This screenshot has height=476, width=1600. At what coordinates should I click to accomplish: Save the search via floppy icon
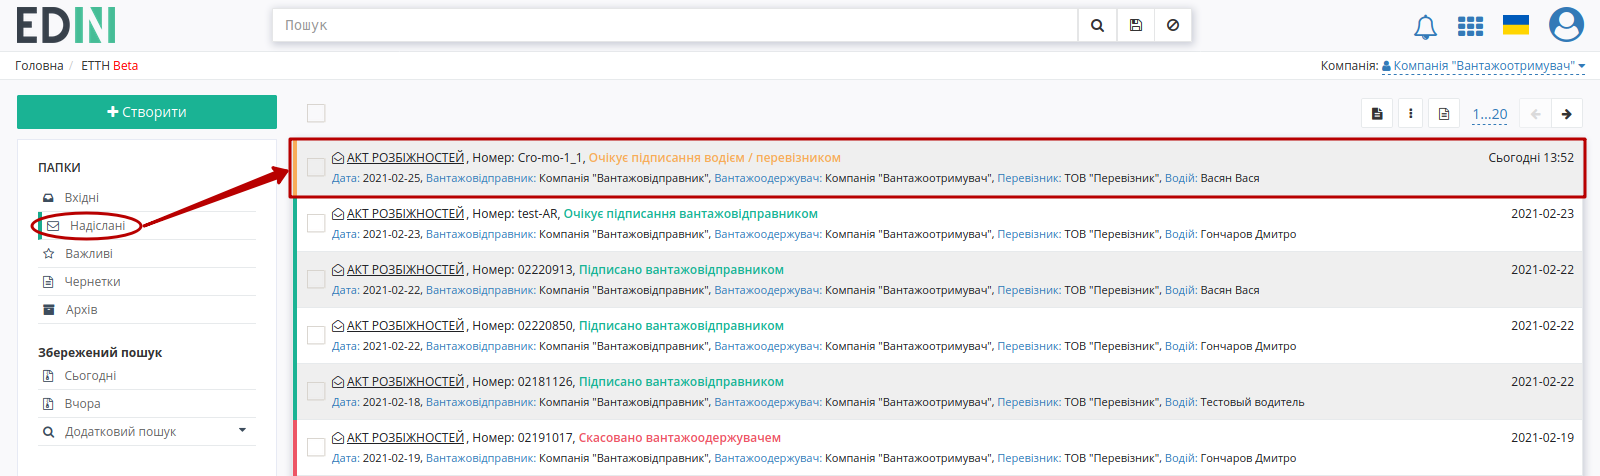(x=1135, y=25)
